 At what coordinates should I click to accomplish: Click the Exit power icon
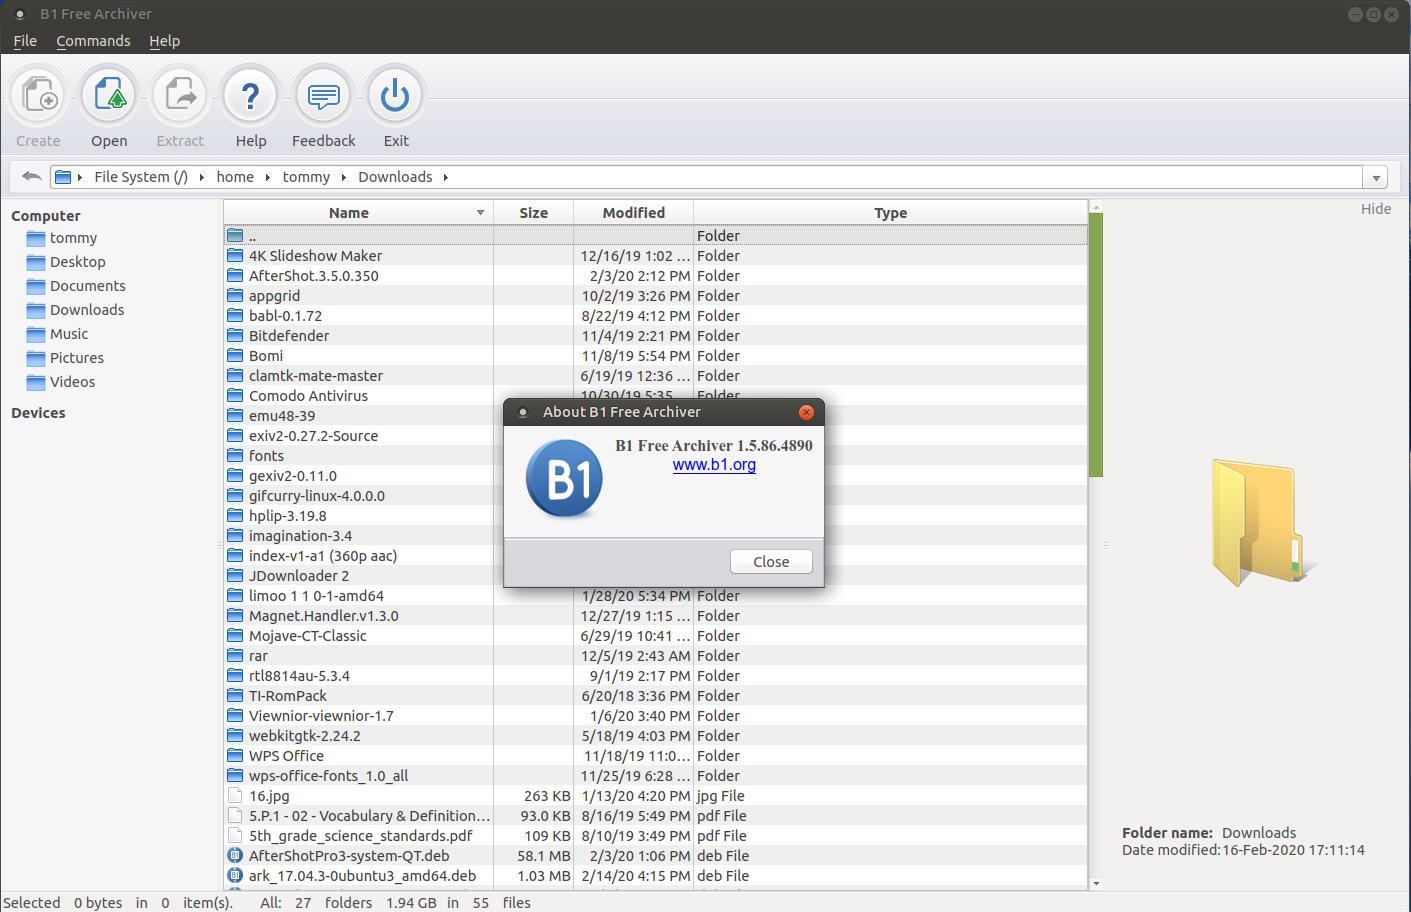[395, 96]
